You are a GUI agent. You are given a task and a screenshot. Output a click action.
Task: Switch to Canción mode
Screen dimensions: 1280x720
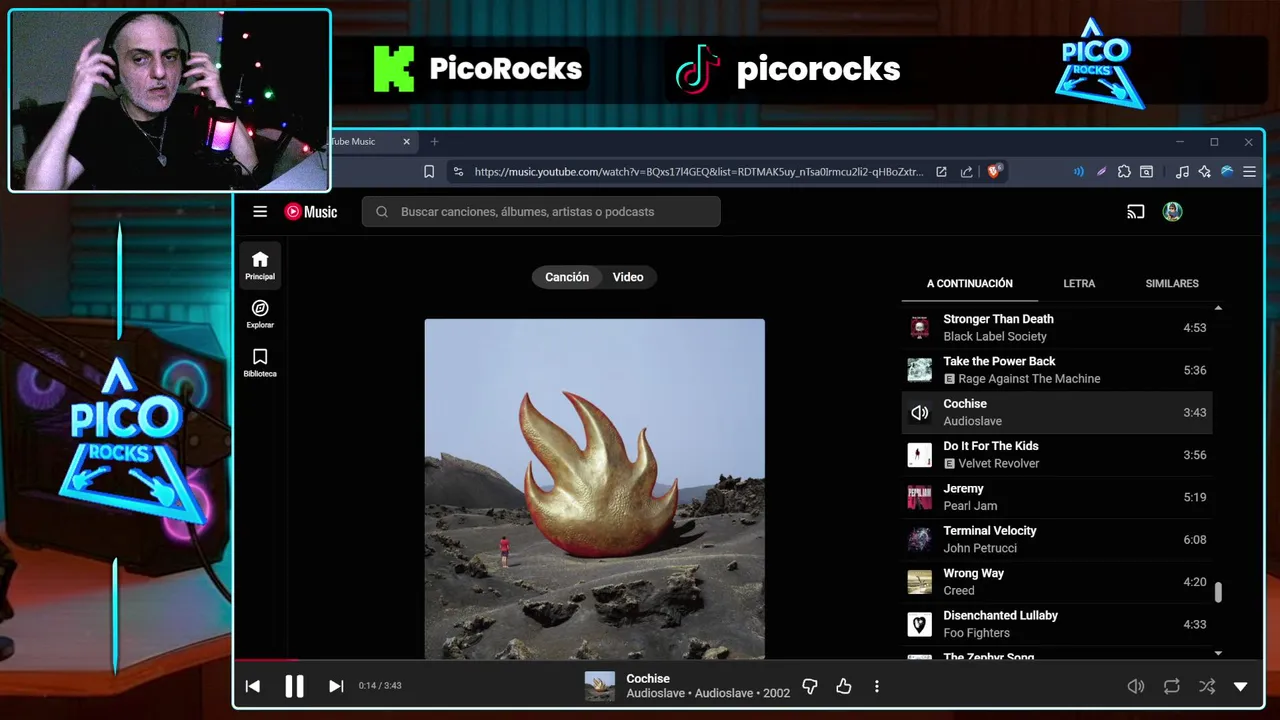pos(567,277)
